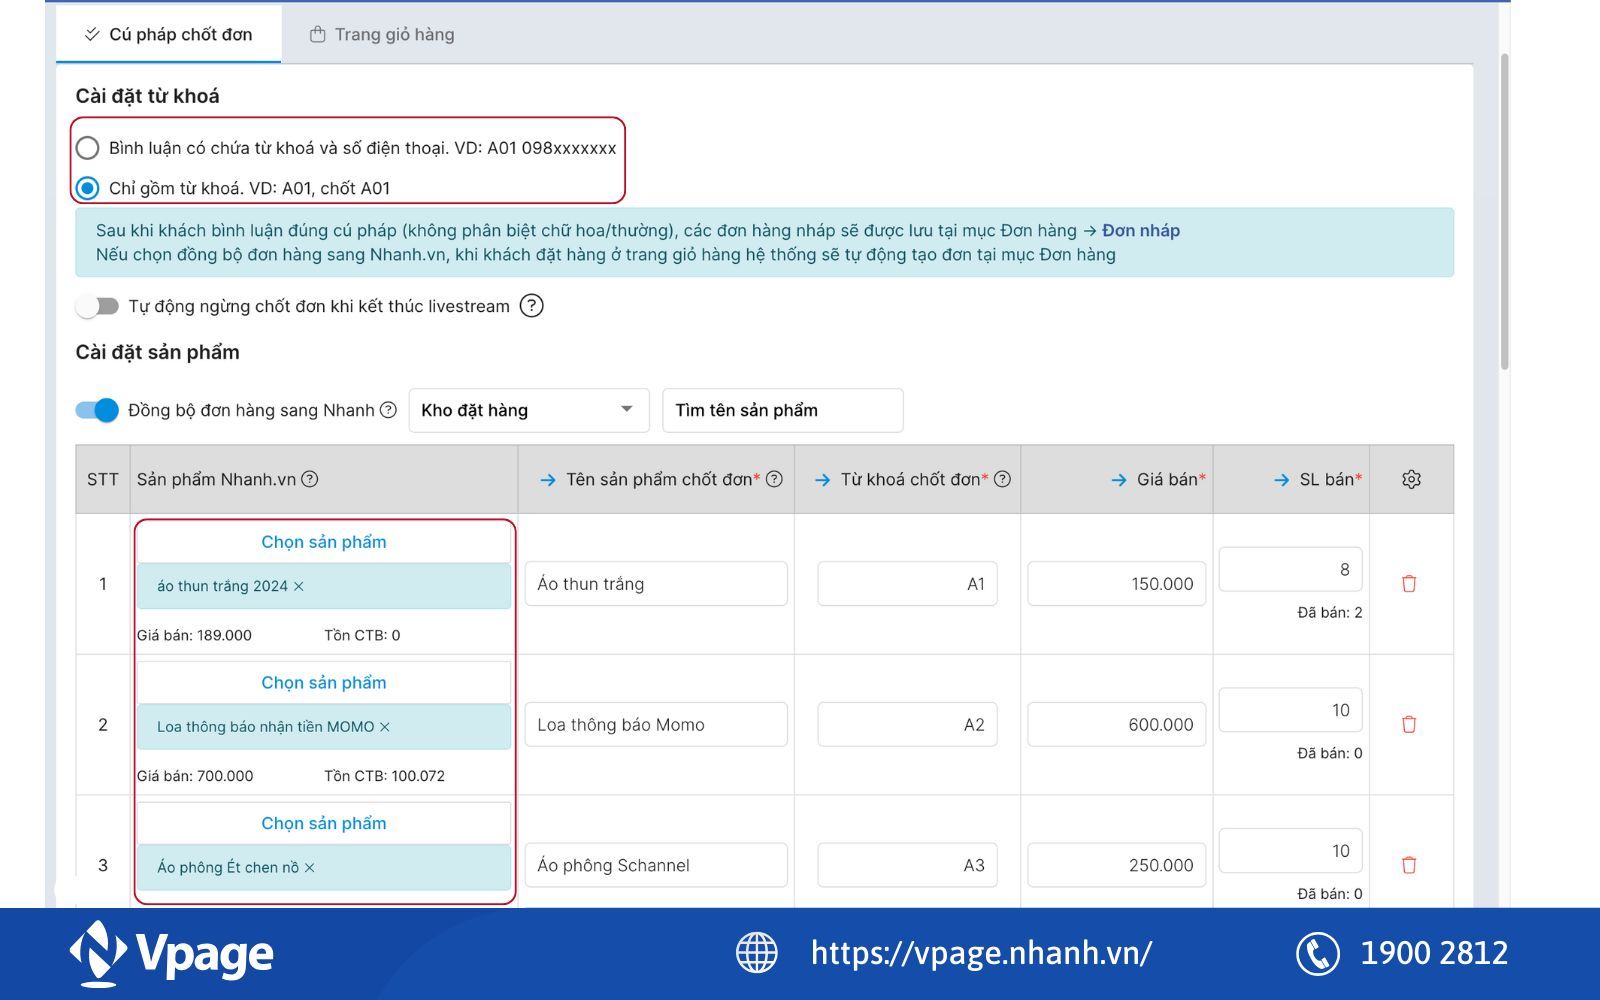This screenshot has height=1000, width=1600.
Task: Edit the 250.000 price field
Action: pyautogui.click(x=1116, y=866)
